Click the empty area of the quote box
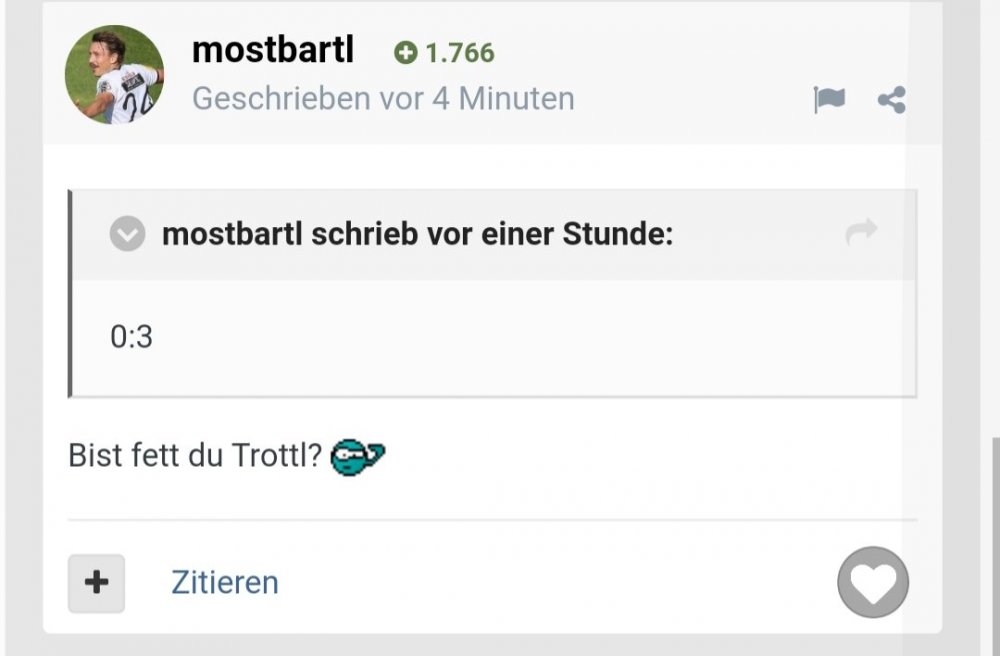This screenshot has height=656, width=1000. pos(510,338)
